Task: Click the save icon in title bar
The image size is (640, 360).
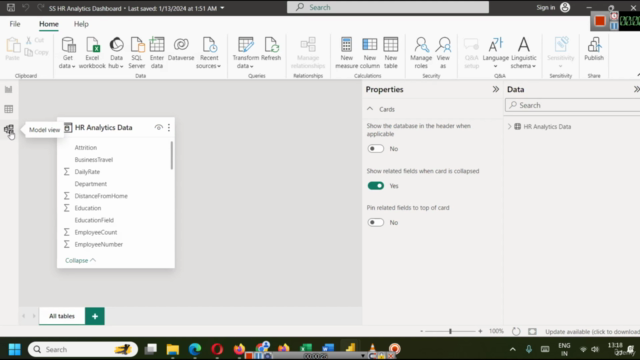Action: 11,7
